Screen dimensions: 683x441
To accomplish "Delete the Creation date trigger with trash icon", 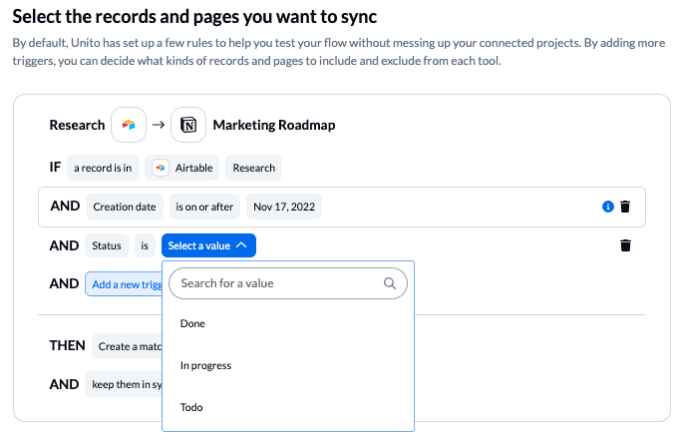I will (x=625, y=207).
